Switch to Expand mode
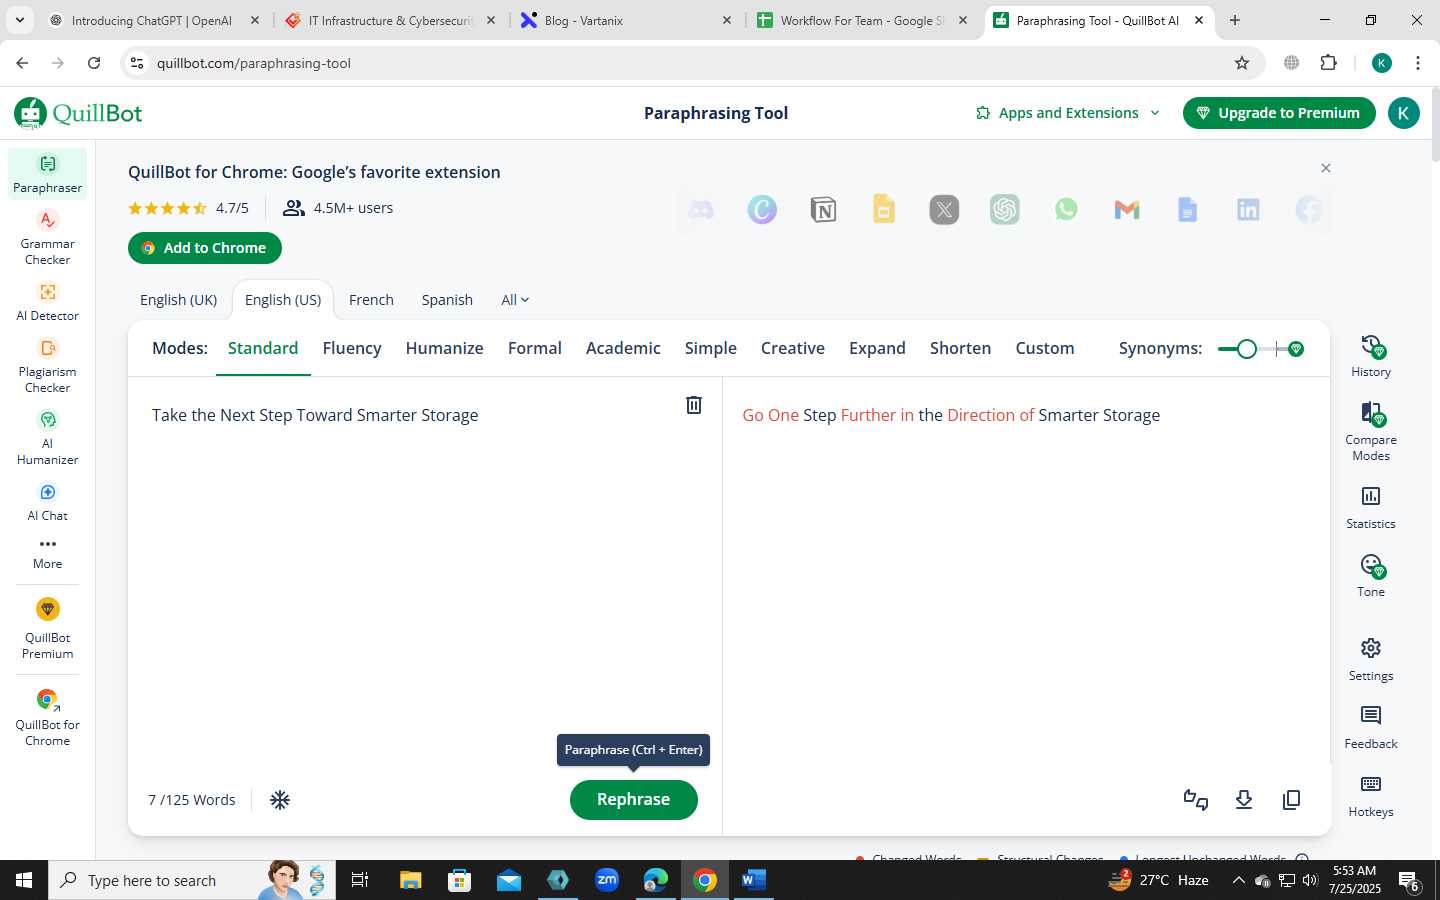Viewport: 1440px width, 900px height. click(877, 348)
